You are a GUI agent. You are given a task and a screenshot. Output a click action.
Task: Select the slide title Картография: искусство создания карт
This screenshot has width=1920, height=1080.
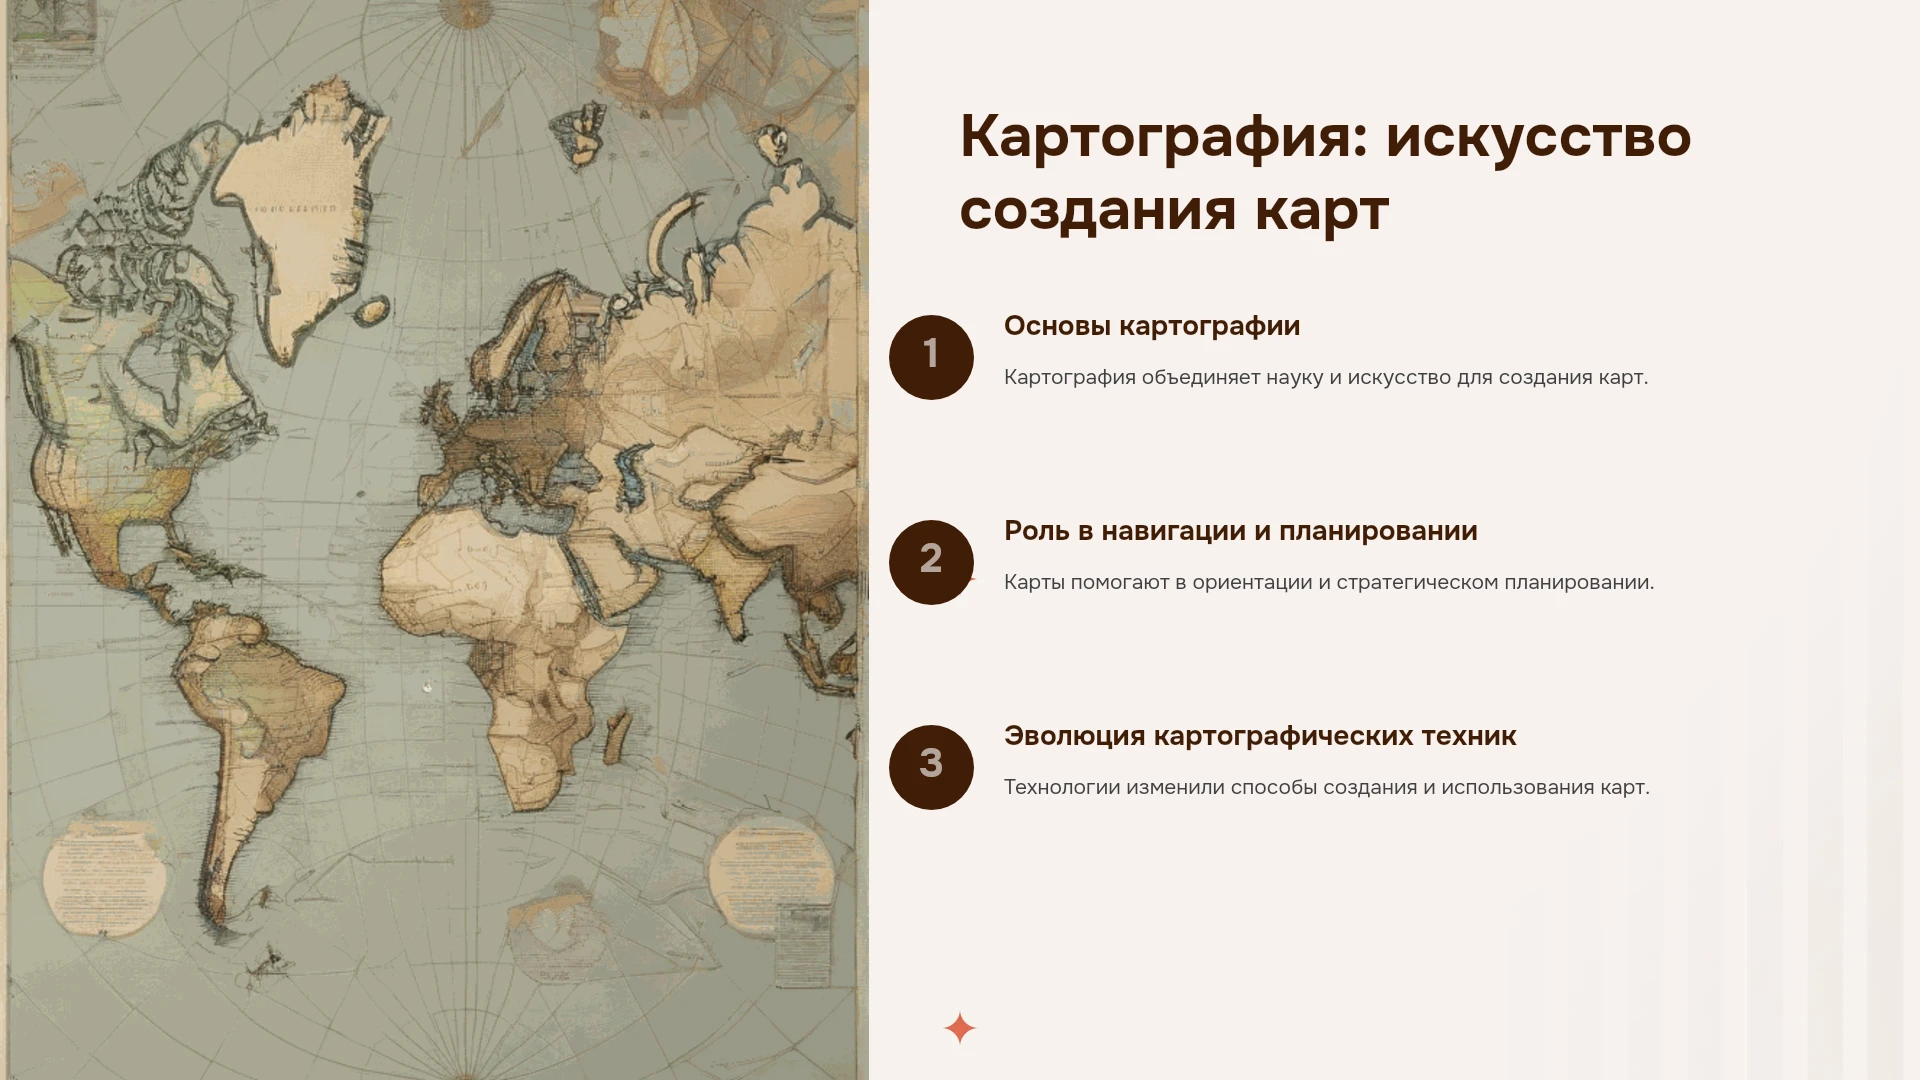pyautogui.click(x=1325, y=172)
